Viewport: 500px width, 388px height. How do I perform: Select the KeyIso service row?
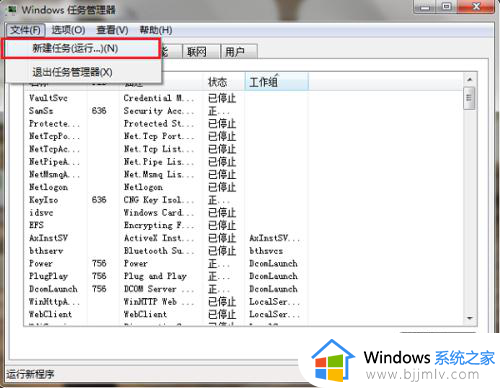coord(165,200)
